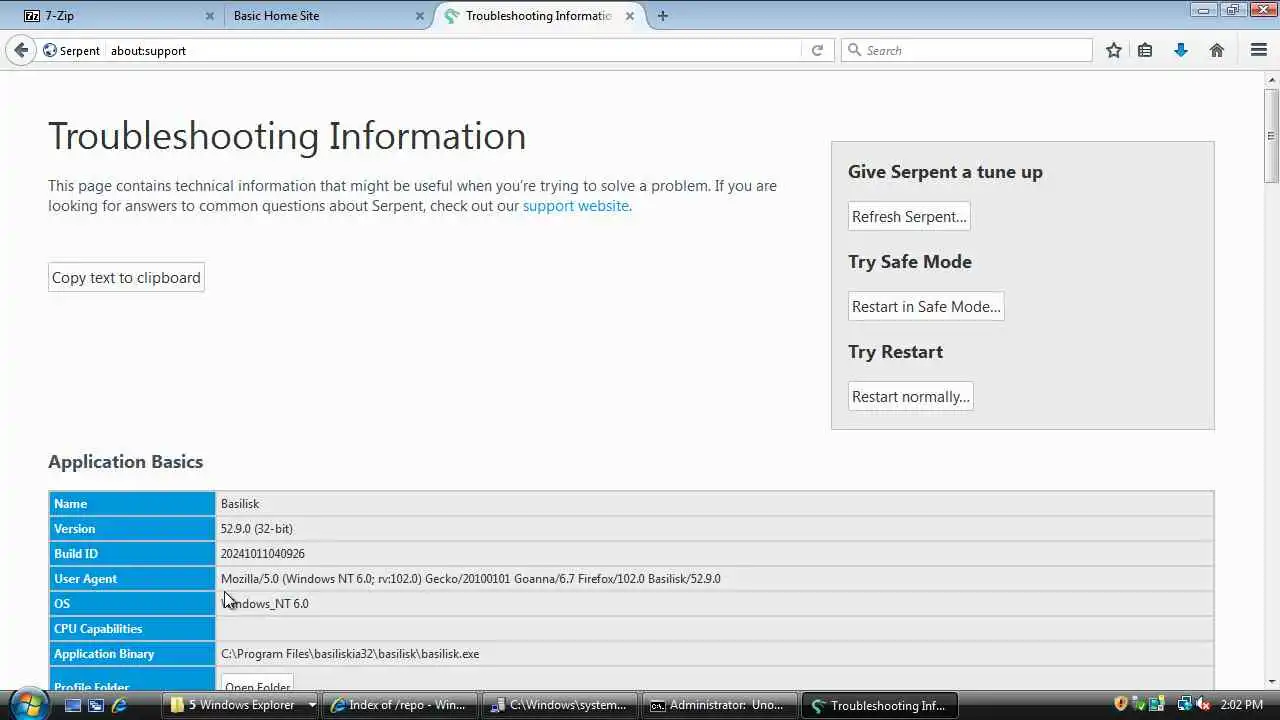Click the Application Binary path value
The height and width of the screenshot is (720, 1280).
(x=350, y=654)
